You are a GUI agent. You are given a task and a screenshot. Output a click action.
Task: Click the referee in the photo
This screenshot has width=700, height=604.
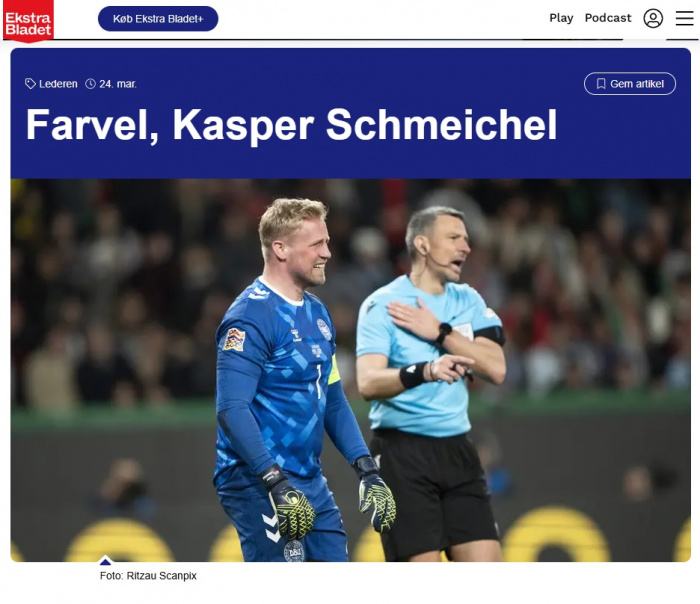click(x=431, y=384)
